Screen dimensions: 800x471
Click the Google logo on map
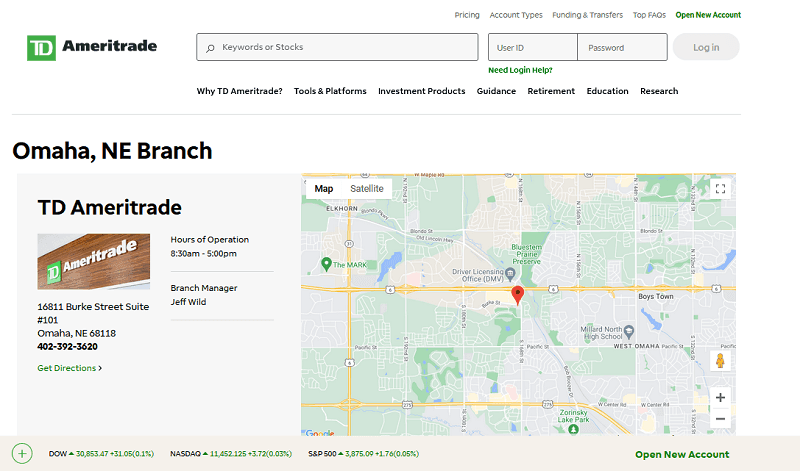point(320,433)
